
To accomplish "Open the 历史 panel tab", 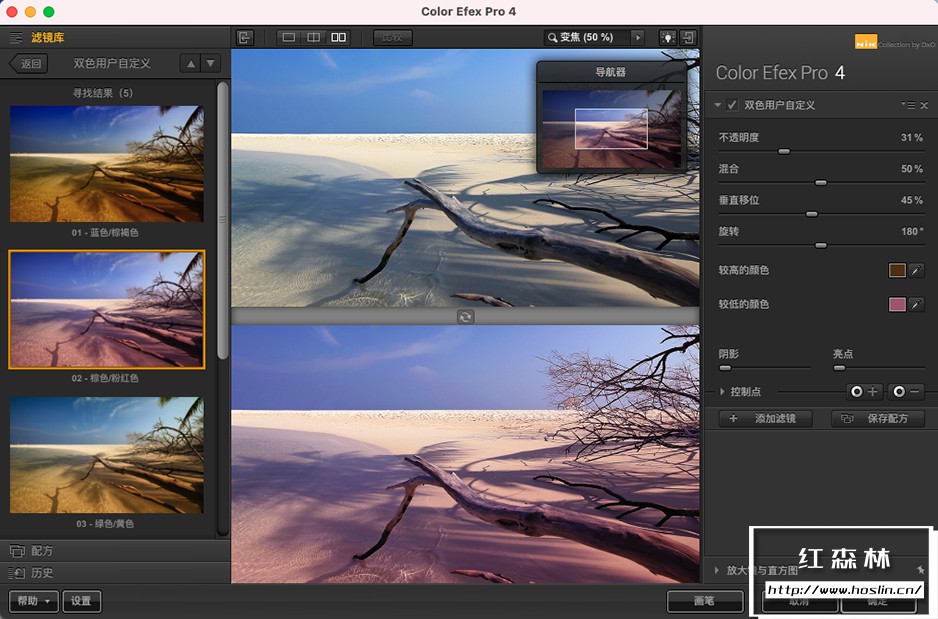I will pos(42,573).
